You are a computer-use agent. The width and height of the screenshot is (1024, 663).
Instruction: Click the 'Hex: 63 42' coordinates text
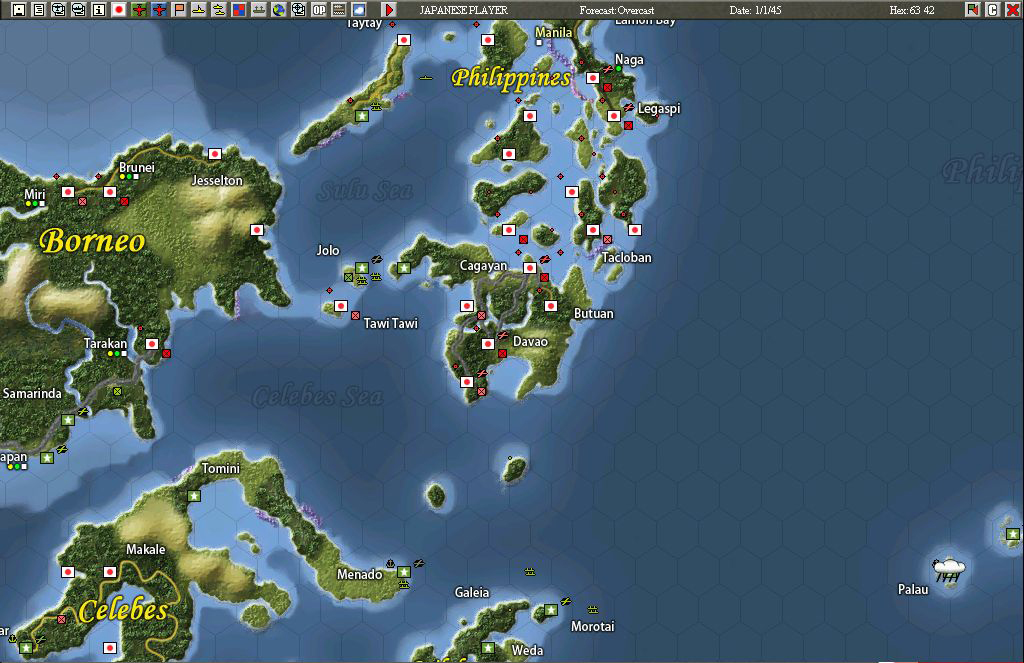click(x=912, y=10)
